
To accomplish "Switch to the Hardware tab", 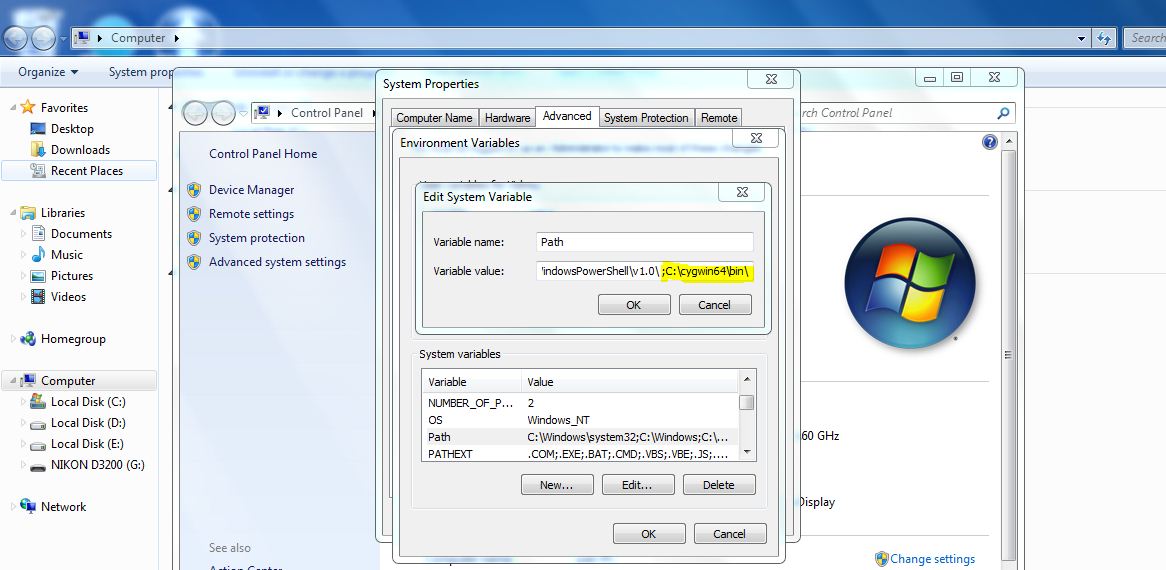I will [x=507, y=117].
